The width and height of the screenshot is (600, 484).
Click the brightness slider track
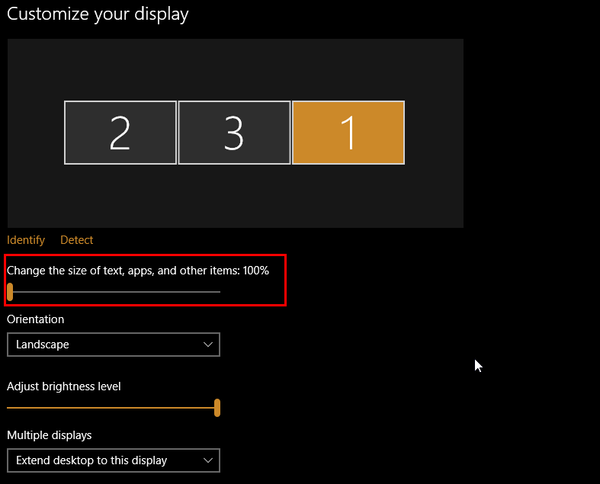[x=114, y=407]
